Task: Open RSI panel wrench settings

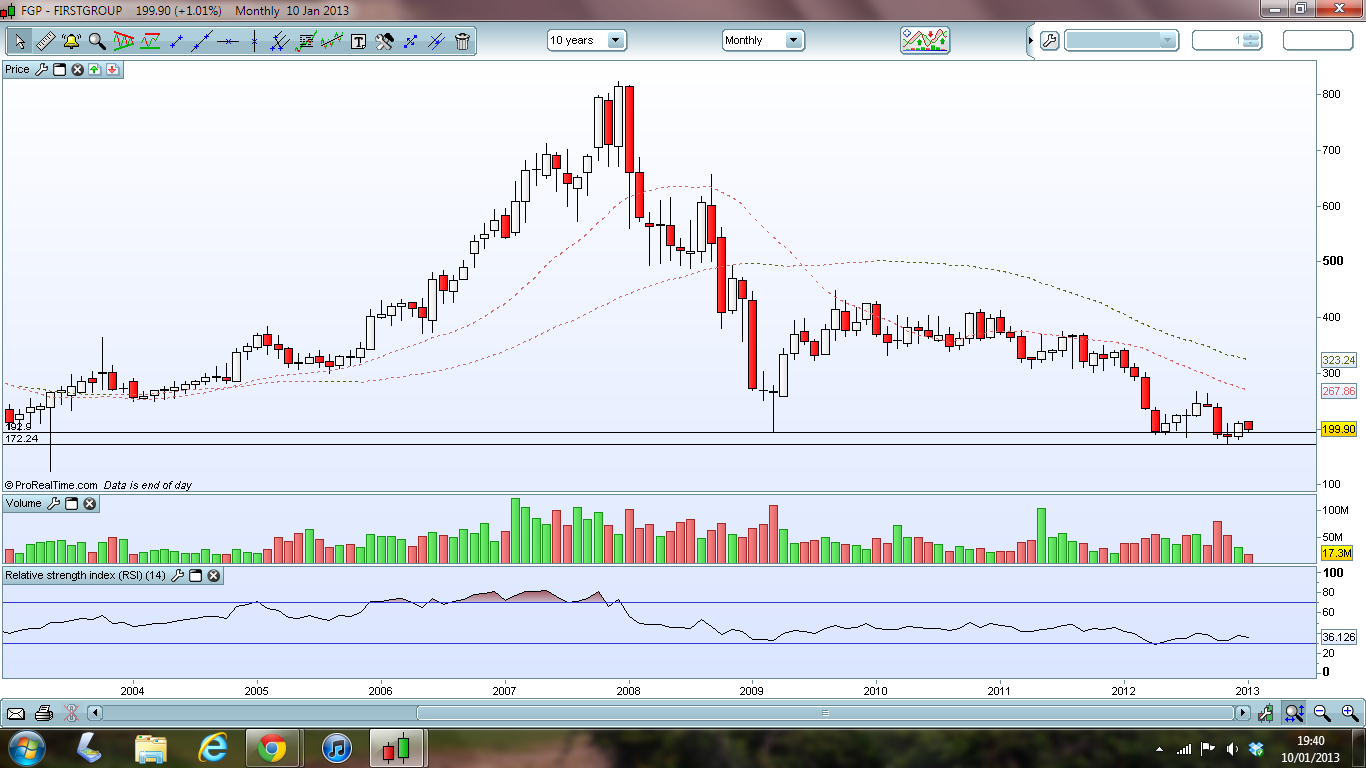Action: coord(178,576)
